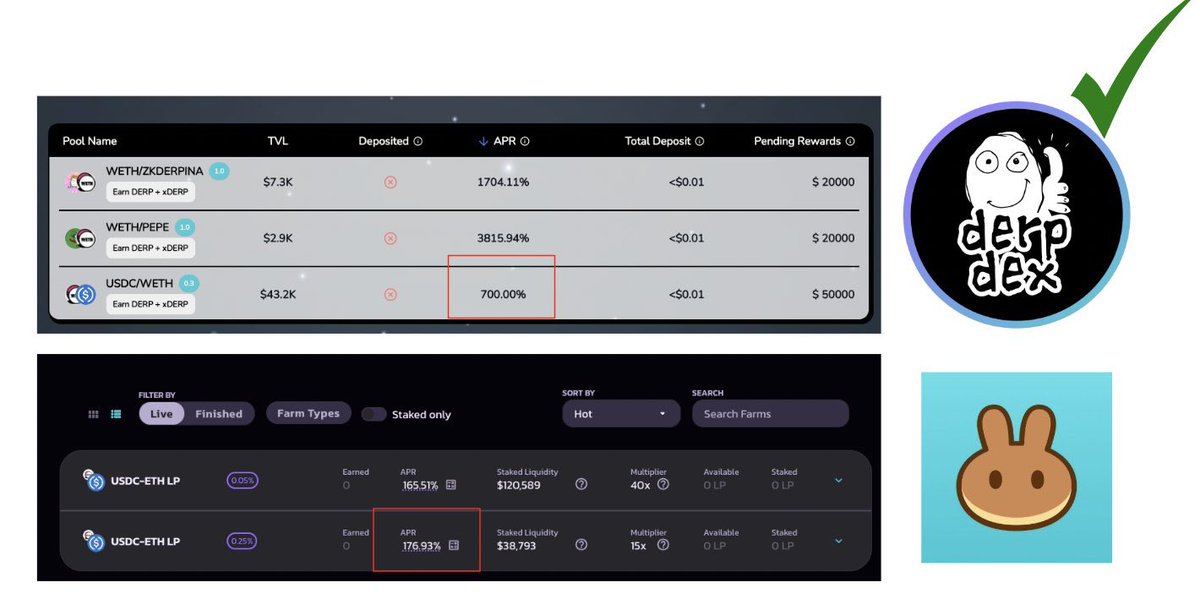Click the token icon of 0.05% USDC-ETH LP
Image resolution: width=1200 pixels, height=615 pixels.
coord(94,480)
